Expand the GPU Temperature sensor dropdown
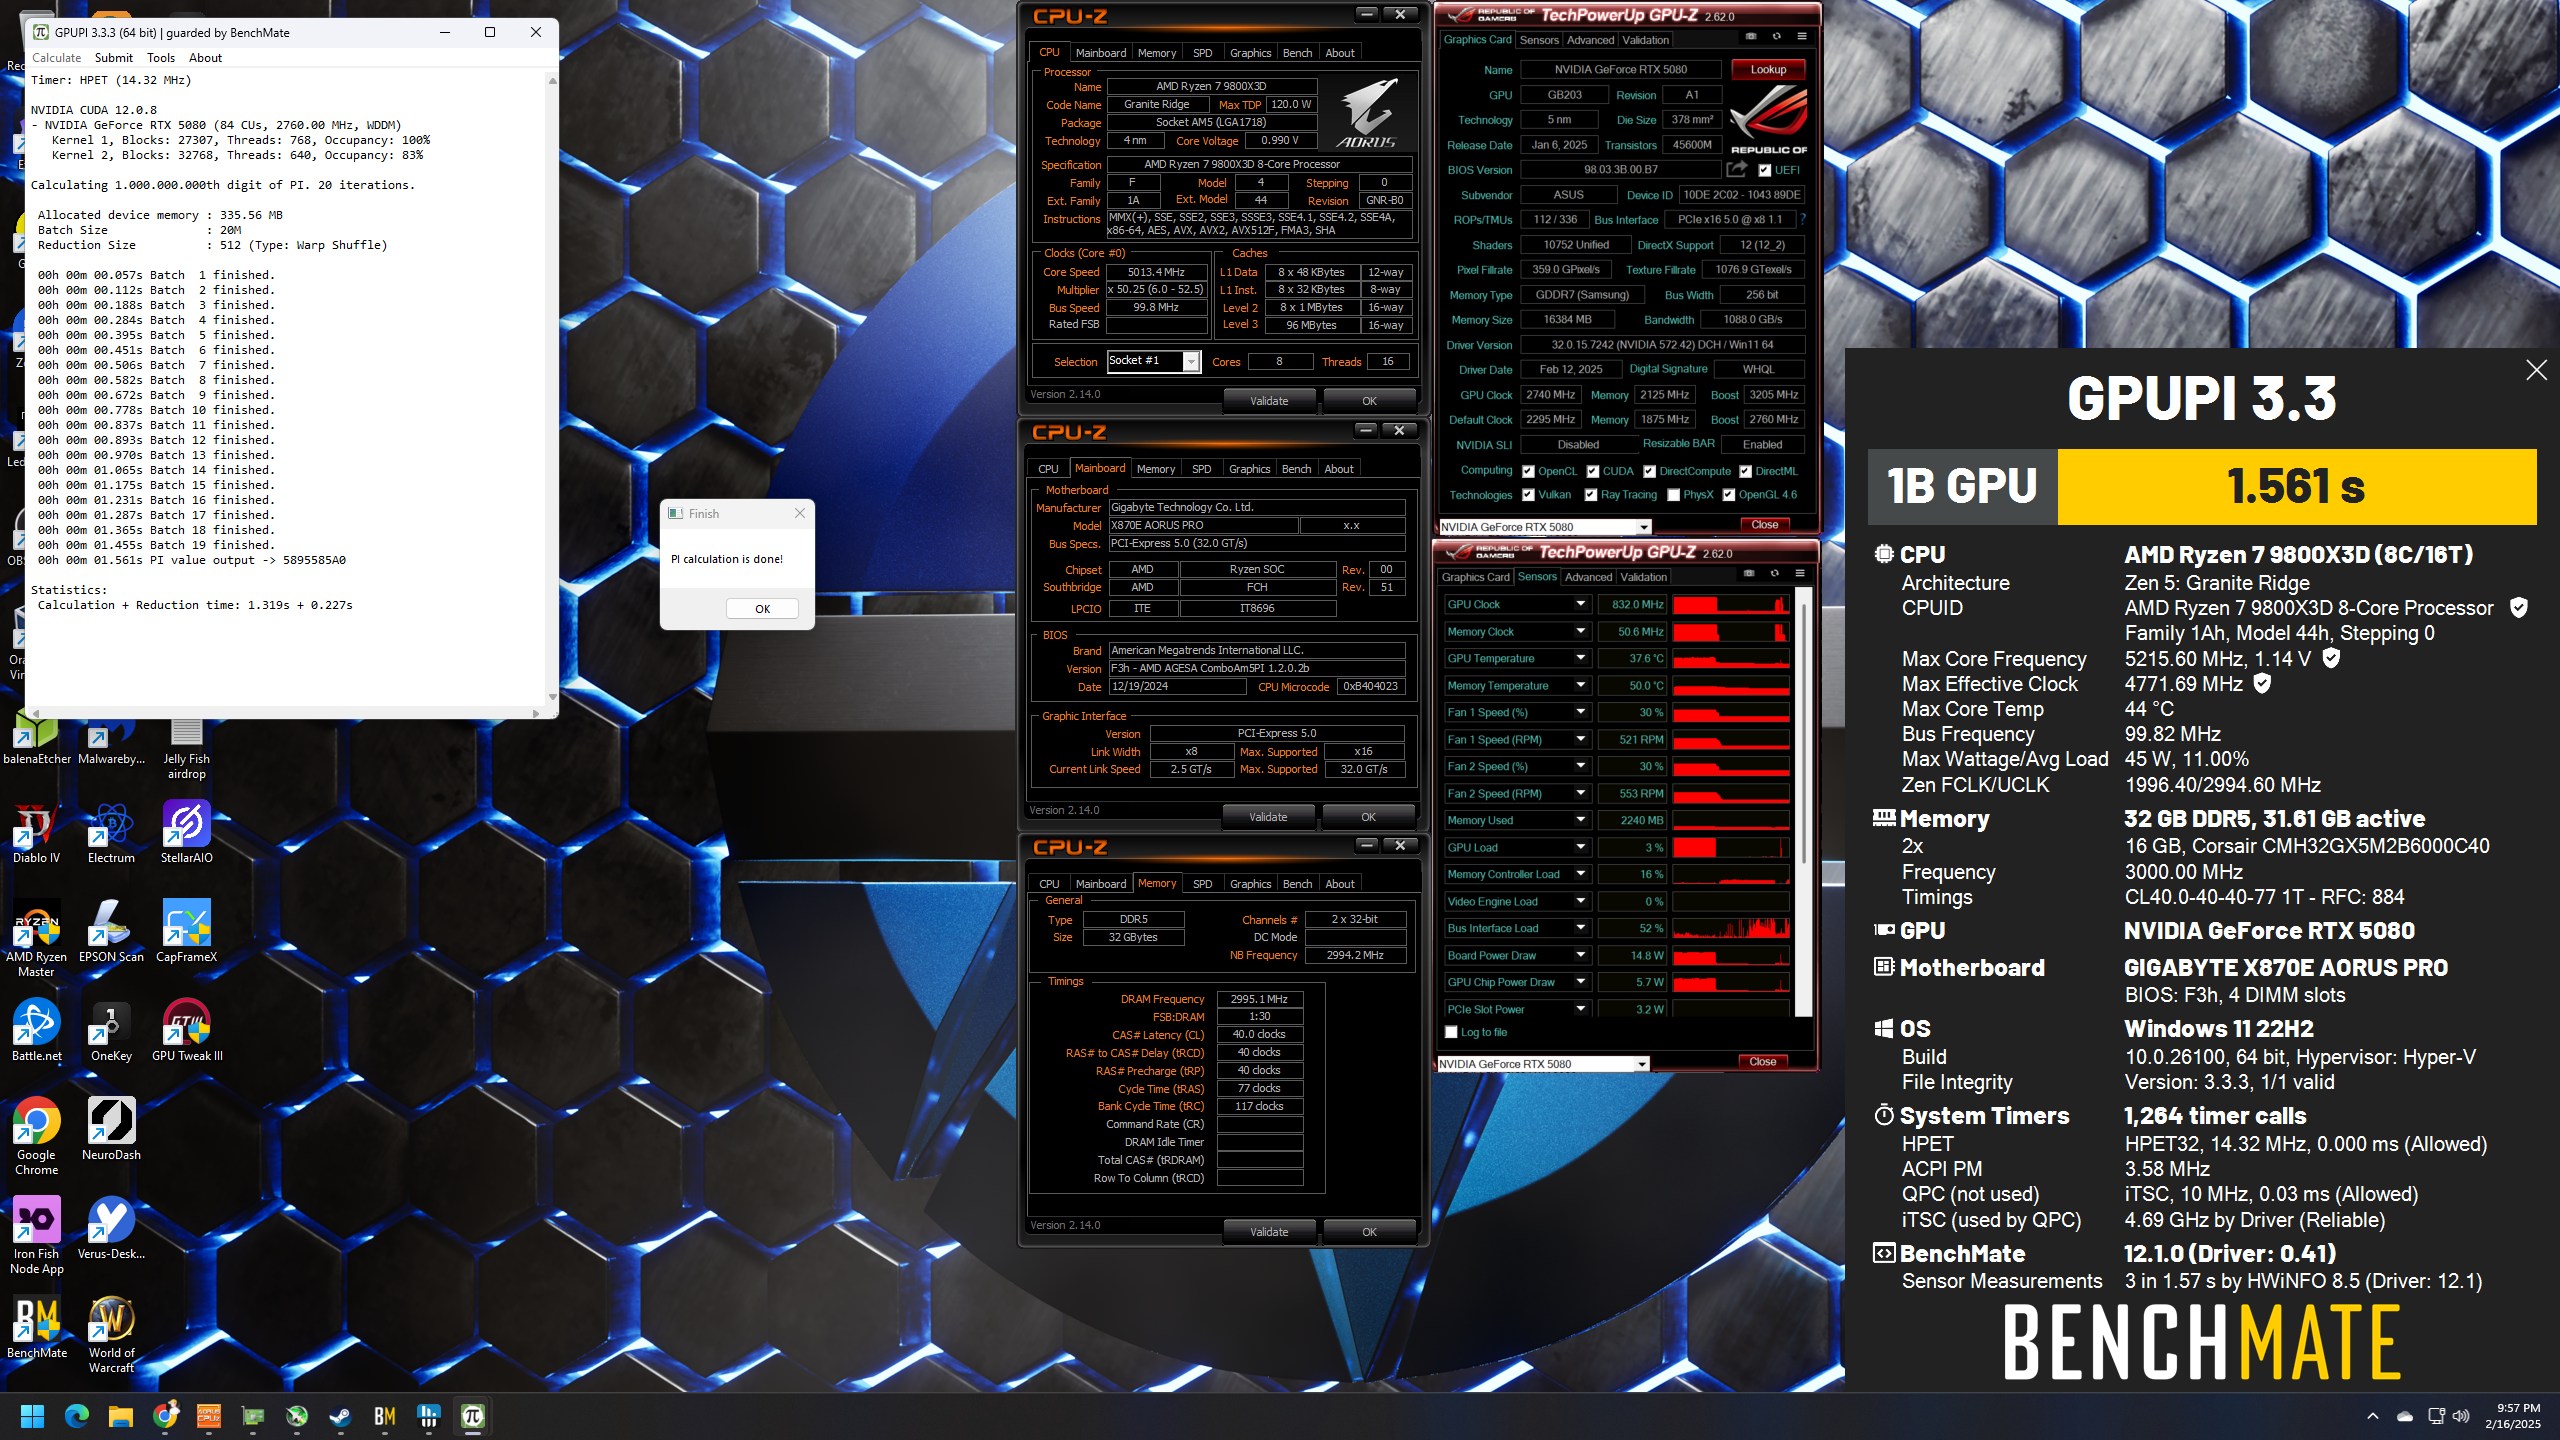This screenshot has width=2560, height=1440. coord(1580,658)
